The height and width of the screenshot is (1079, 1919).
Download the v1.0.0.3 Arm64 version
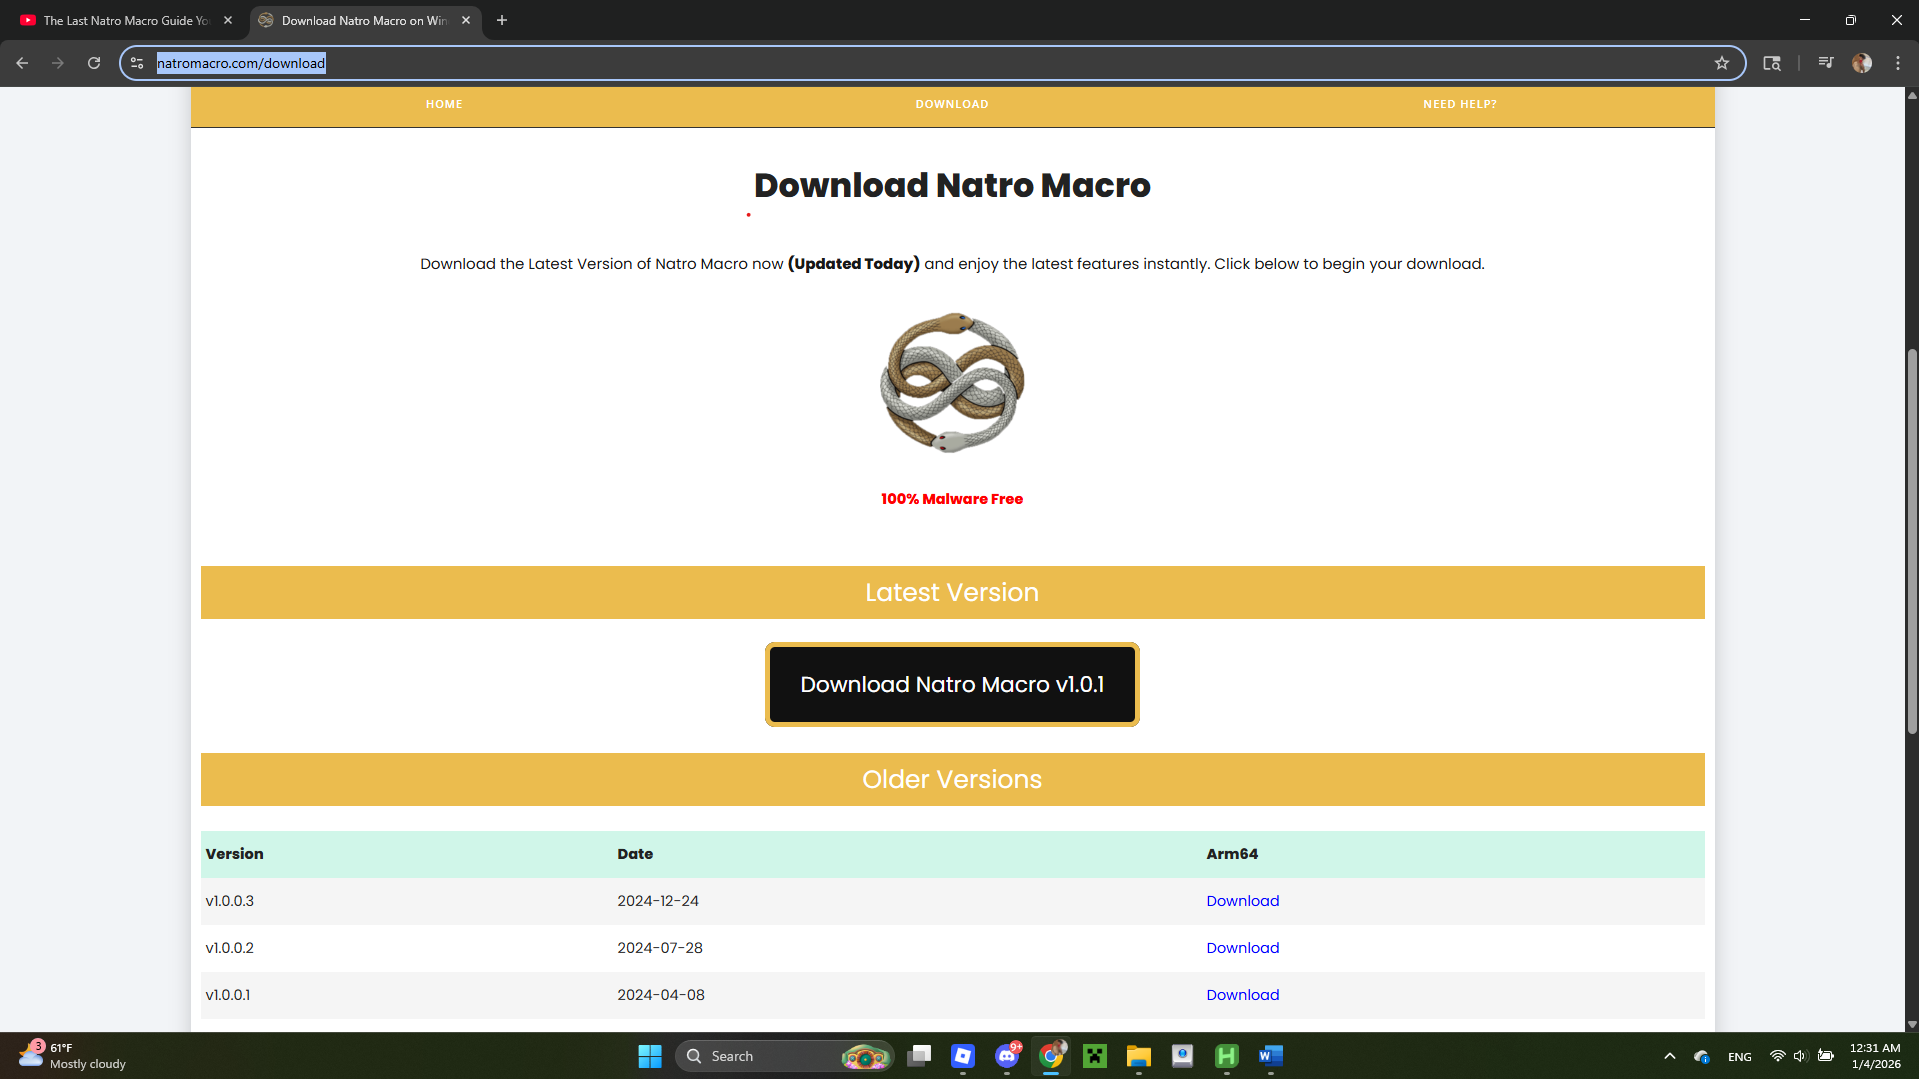(x=1243, y=901)
